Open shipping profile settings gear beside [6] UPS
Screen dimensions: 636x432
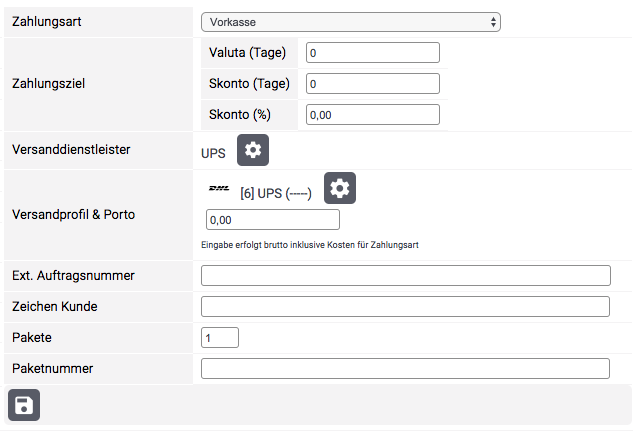tap(340, 188)
